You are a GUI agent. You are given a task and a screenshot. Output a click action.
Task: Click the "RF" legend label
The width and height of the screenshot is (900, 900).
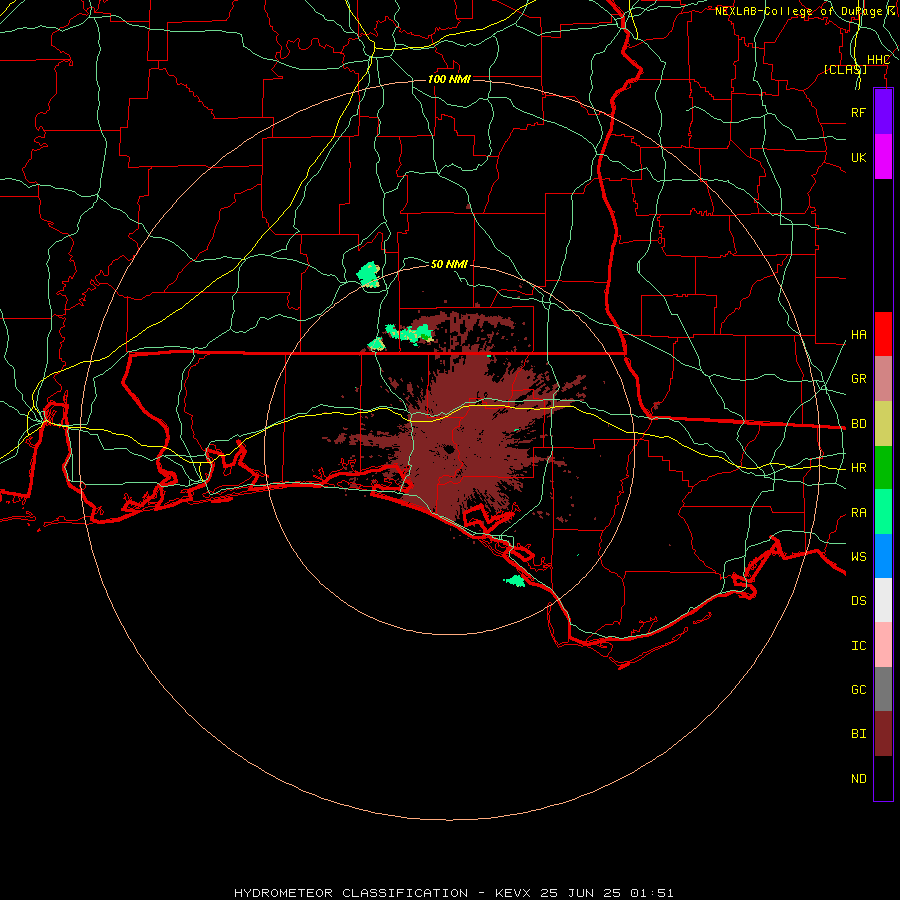point(859,112)
